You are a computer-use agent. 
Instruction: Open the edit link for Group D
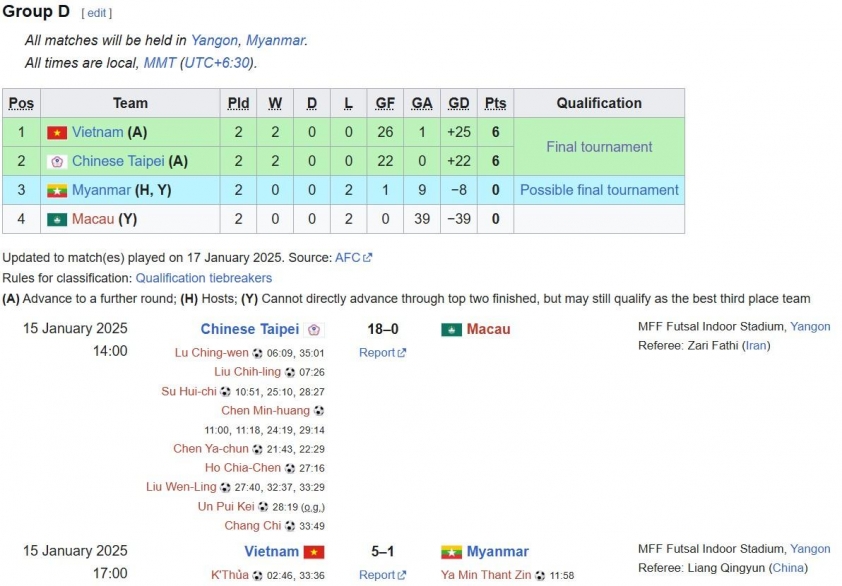pos(97,13)
